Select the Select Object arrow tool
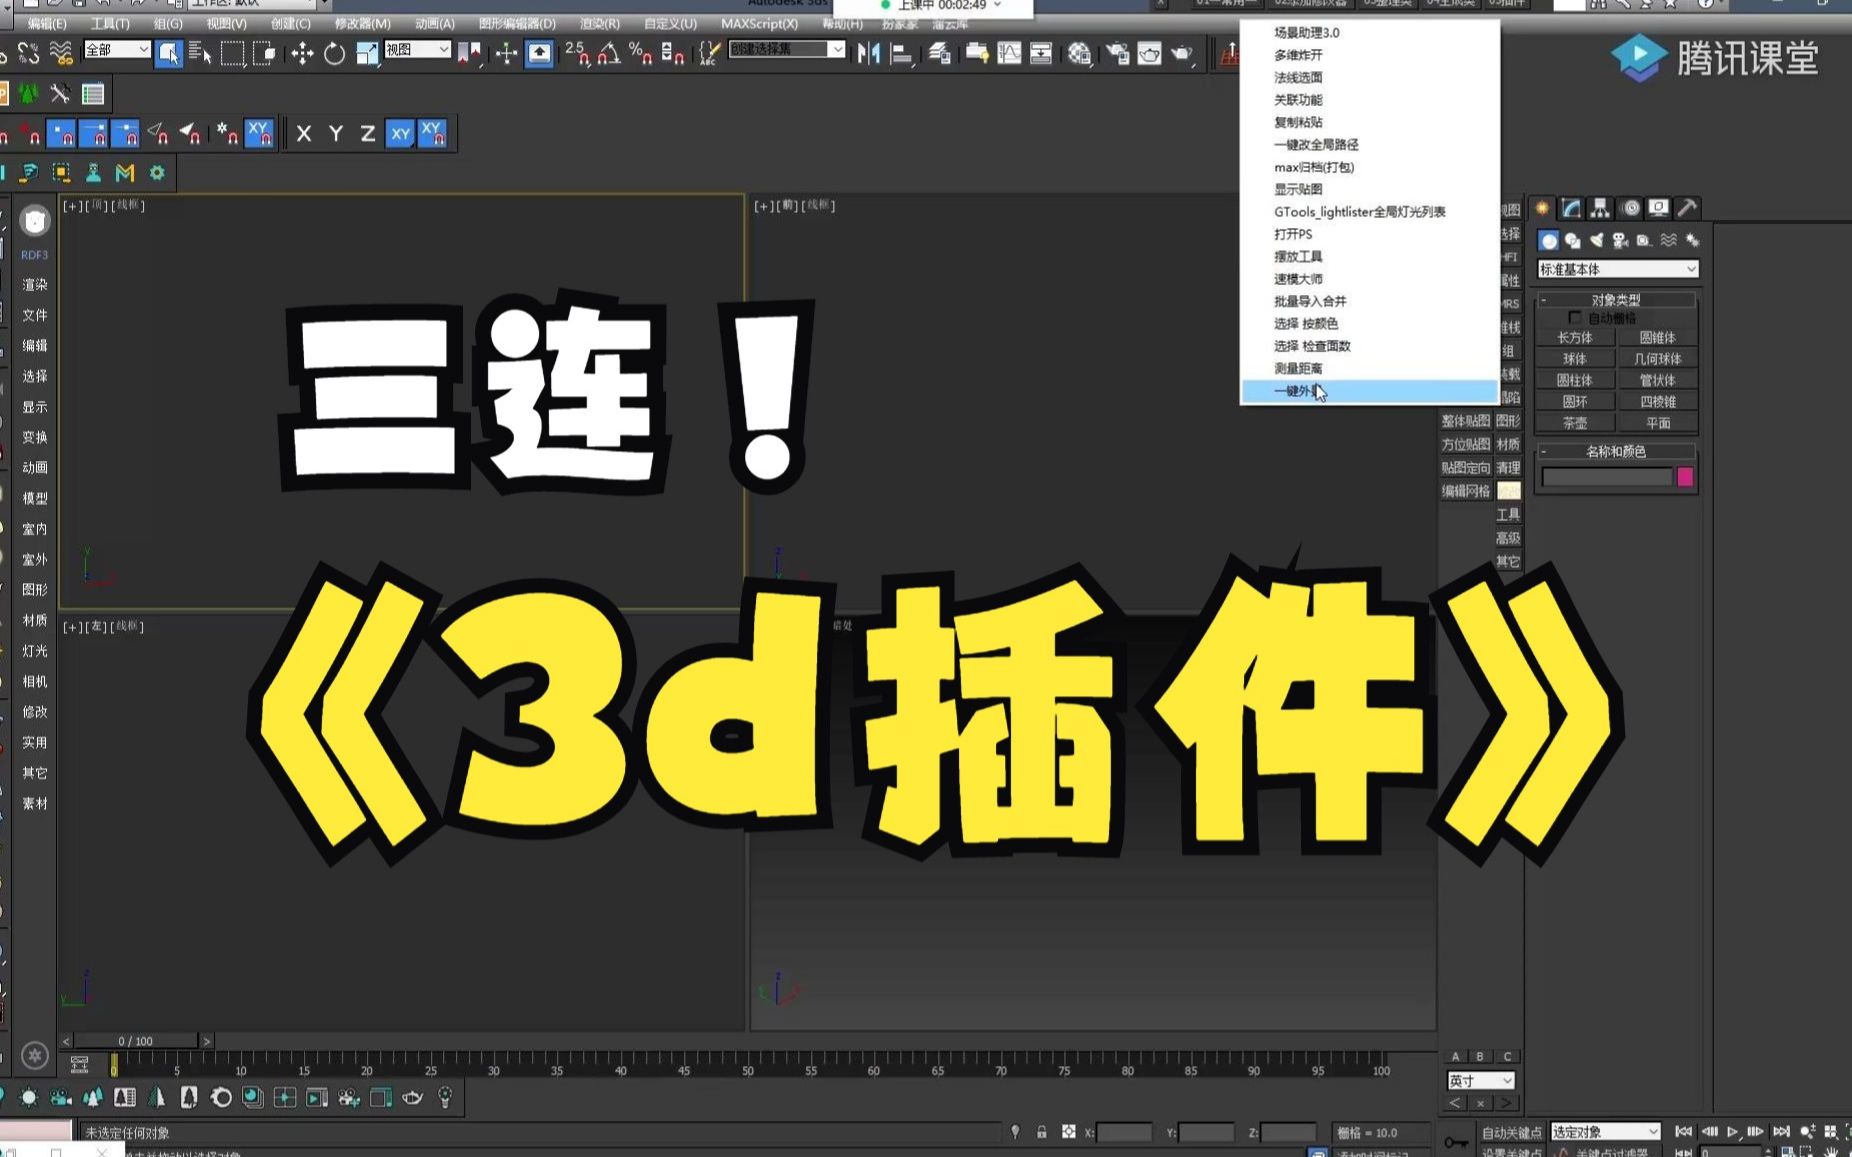This screenshot has width=1852, height=1157. point(168,53)
